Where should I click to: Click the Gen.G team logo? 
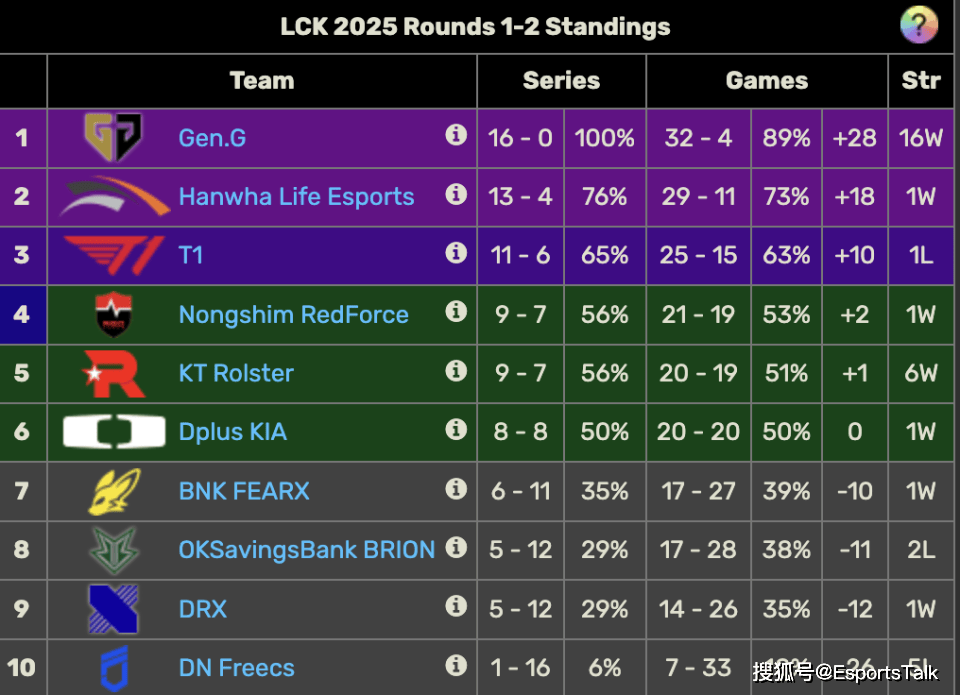113,137
